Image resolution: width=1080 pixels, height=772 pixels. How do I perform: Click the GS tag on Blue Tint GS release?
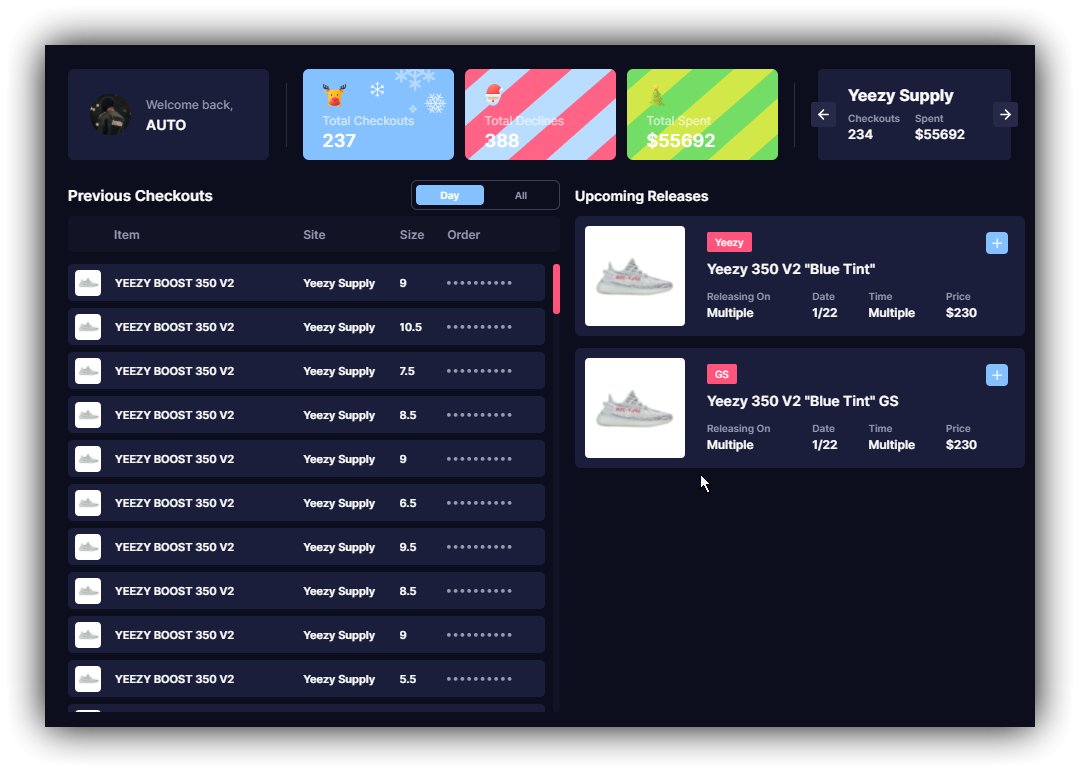pyautogui.click(x=722, y=375)
